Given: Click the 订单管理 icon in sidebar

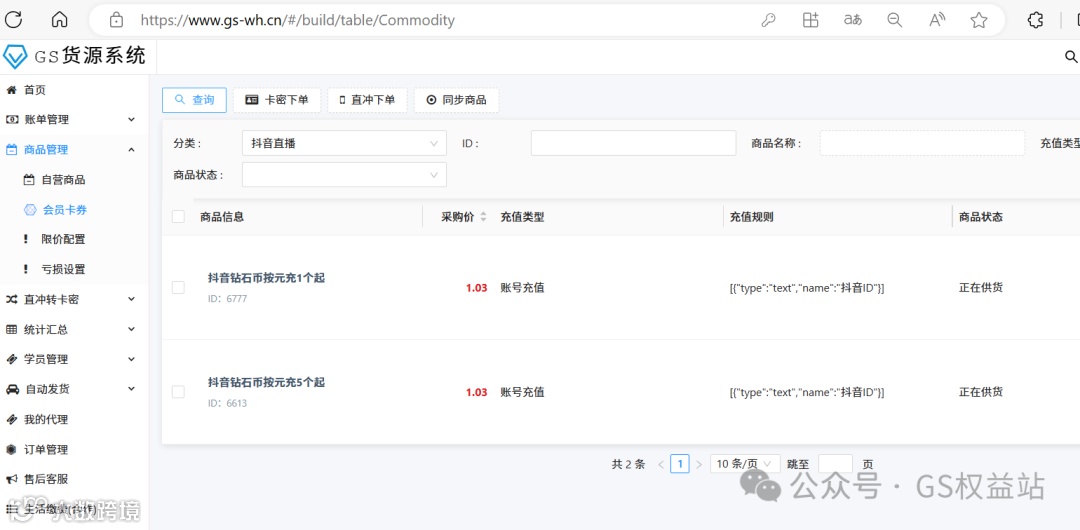Looking at the screenshot, I should (x=11, y=449).
